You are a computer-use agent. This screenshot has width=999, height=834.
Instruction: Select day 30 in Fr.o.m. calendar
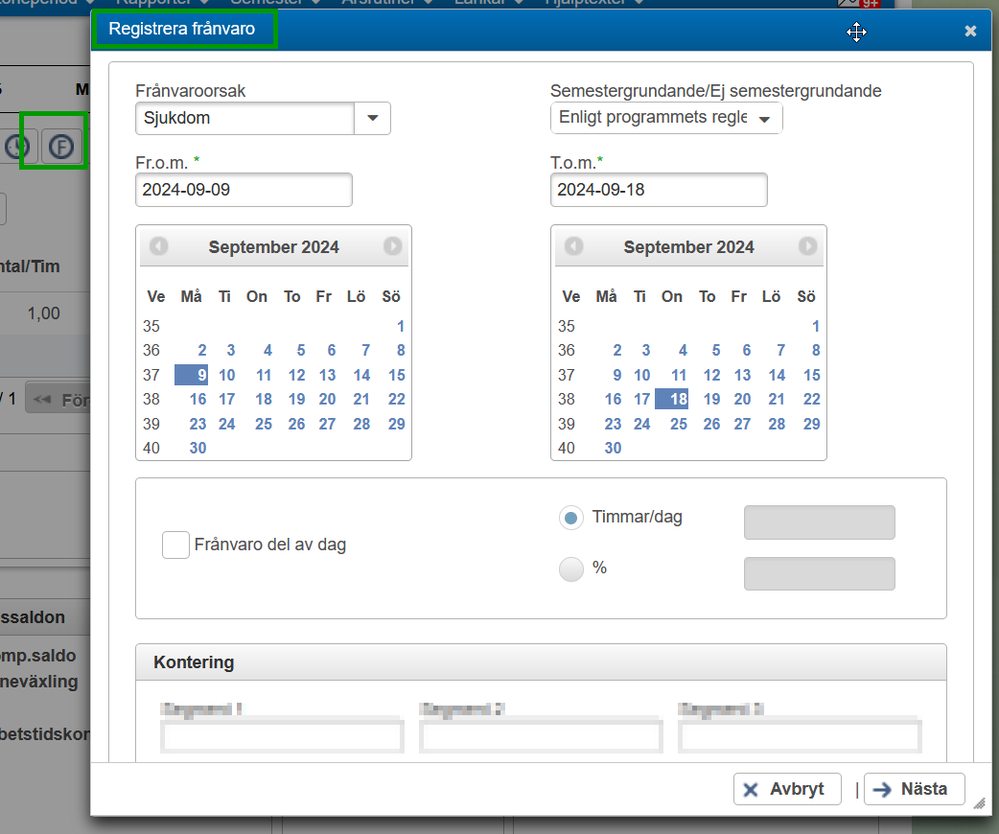[x=198, y=448]
